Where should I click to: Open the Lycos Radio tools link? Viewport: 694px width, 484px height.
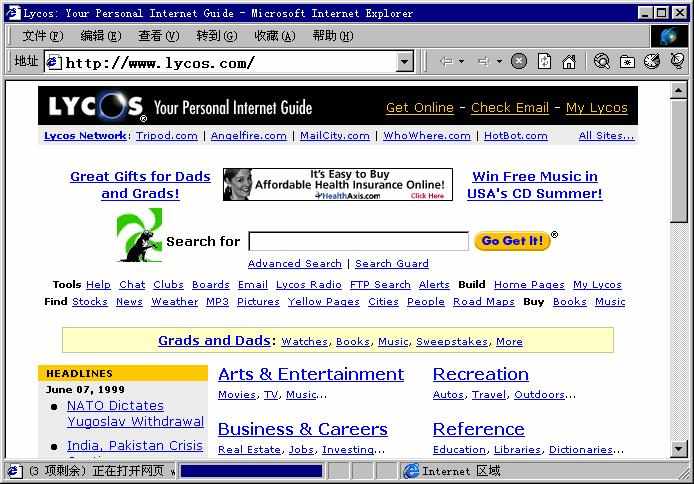[308, 285]
